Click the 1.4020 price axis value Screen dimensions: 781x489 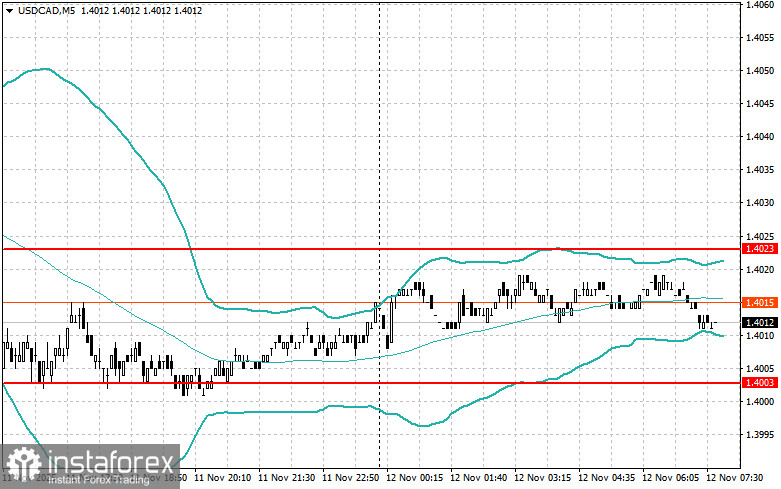[760, 269]
